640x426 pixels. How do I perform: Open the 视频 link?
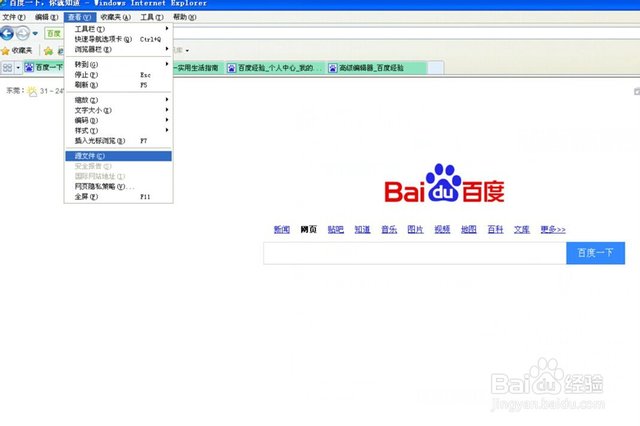[442, 229]
